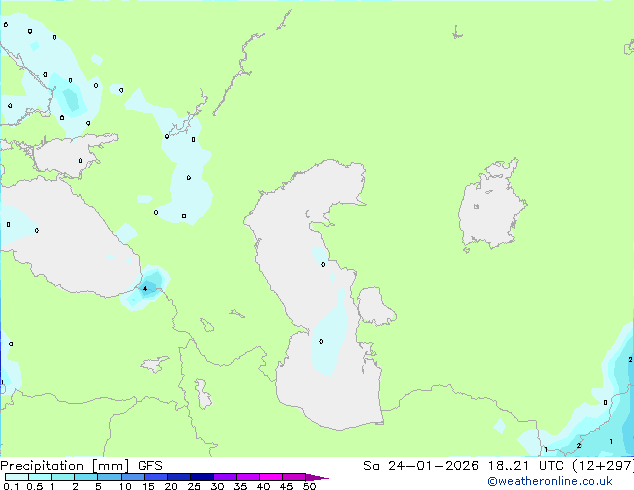The width and height of the screenshot is (634, 490).
Task: Click the '45' legend scale label
Action: point(286,486)
